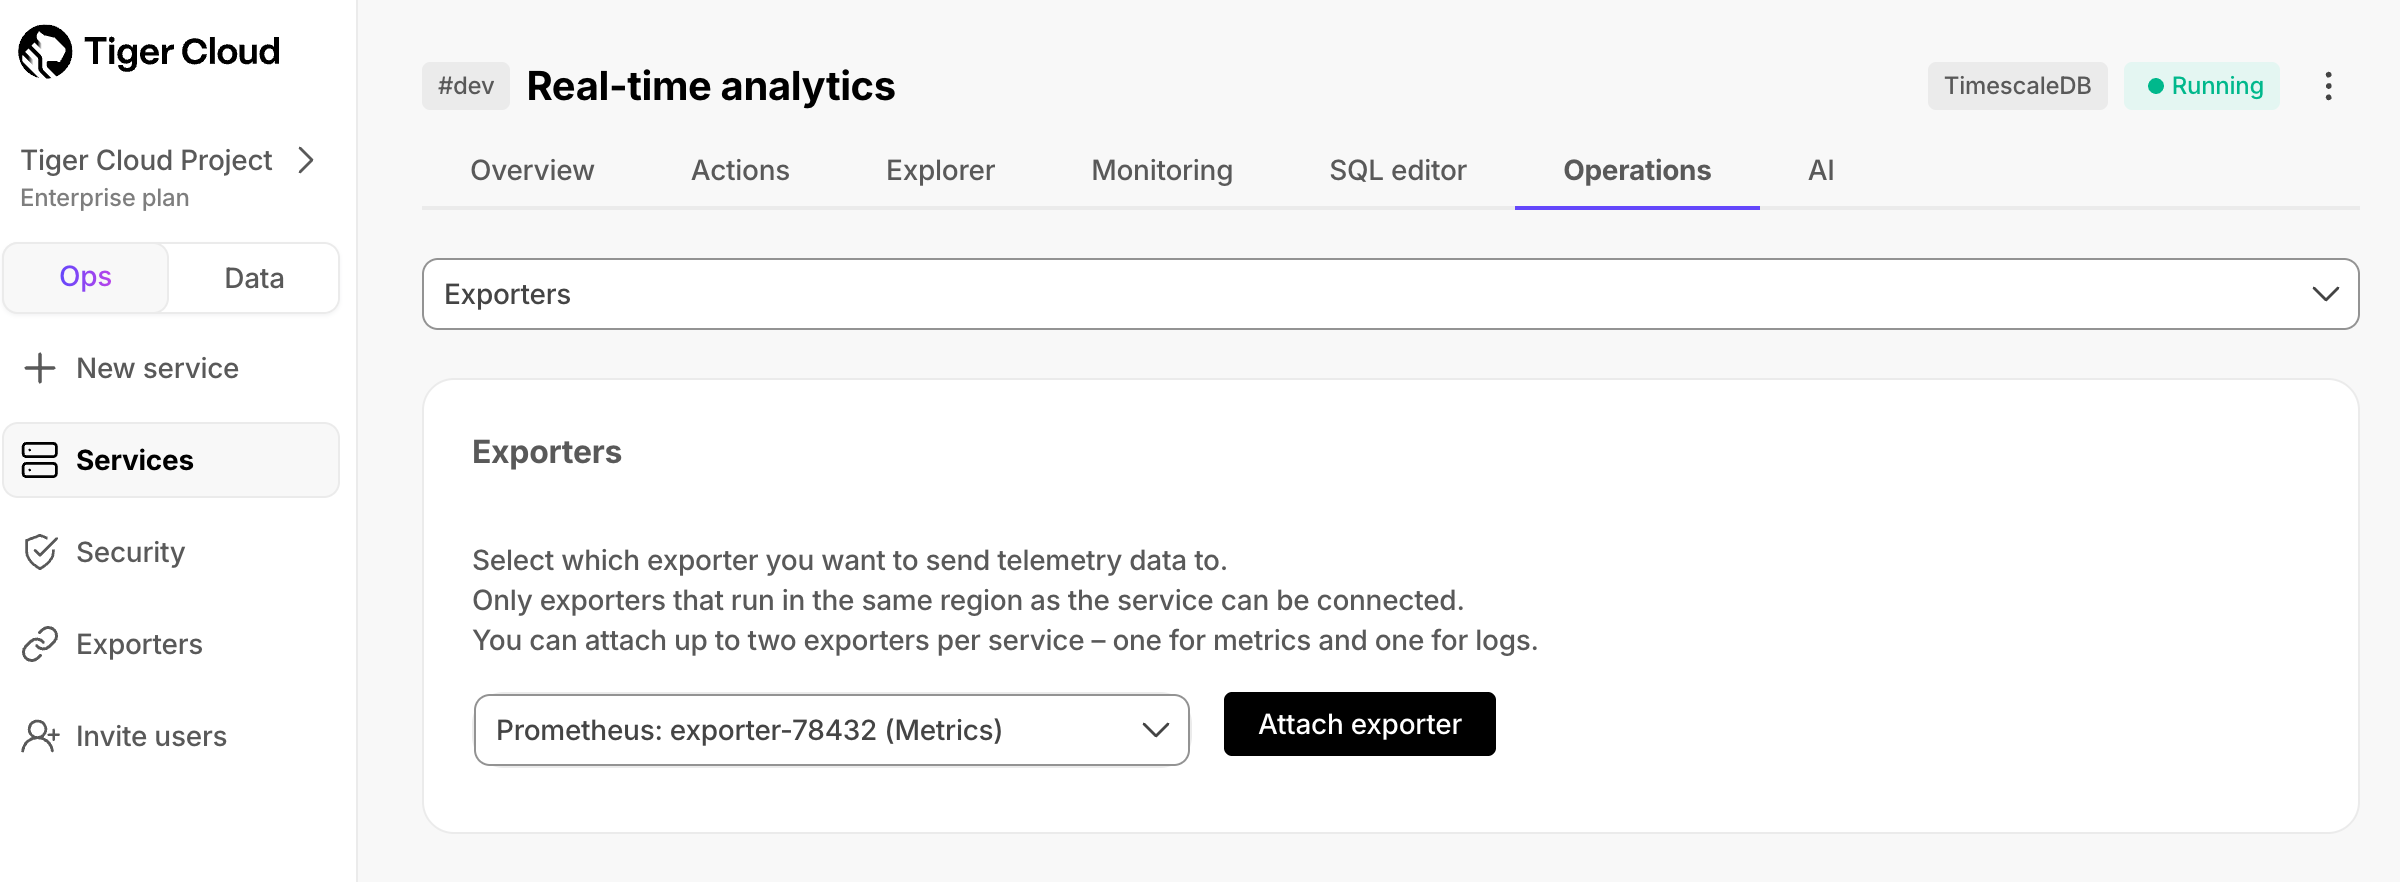Viewport: 2400px width, 882px height.
Task: Open the Prometheus exporter-78432 dropdown
Action: tap(831, 730)
